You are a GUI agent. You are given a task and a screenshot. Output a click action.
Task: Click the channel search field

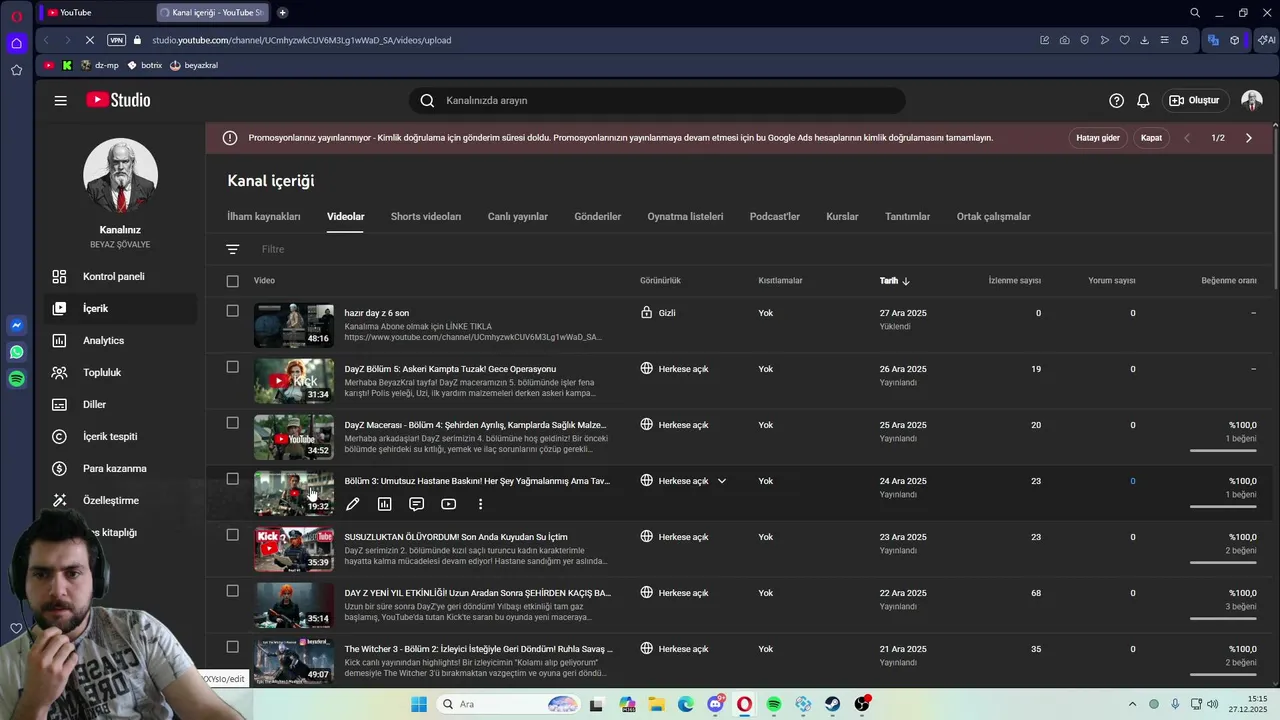click(x=657, y=100)
